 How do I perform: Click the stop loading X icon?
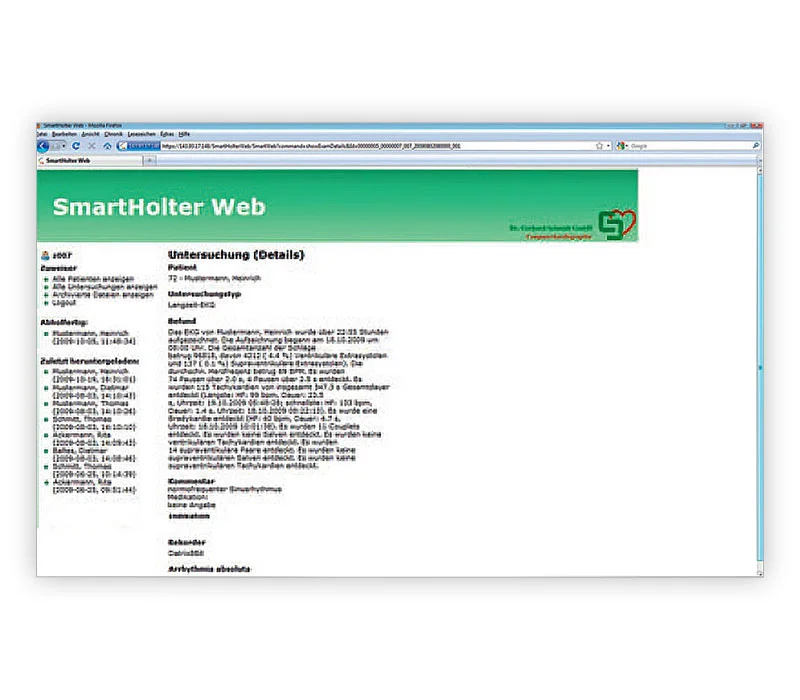click(x=92, y=146)
